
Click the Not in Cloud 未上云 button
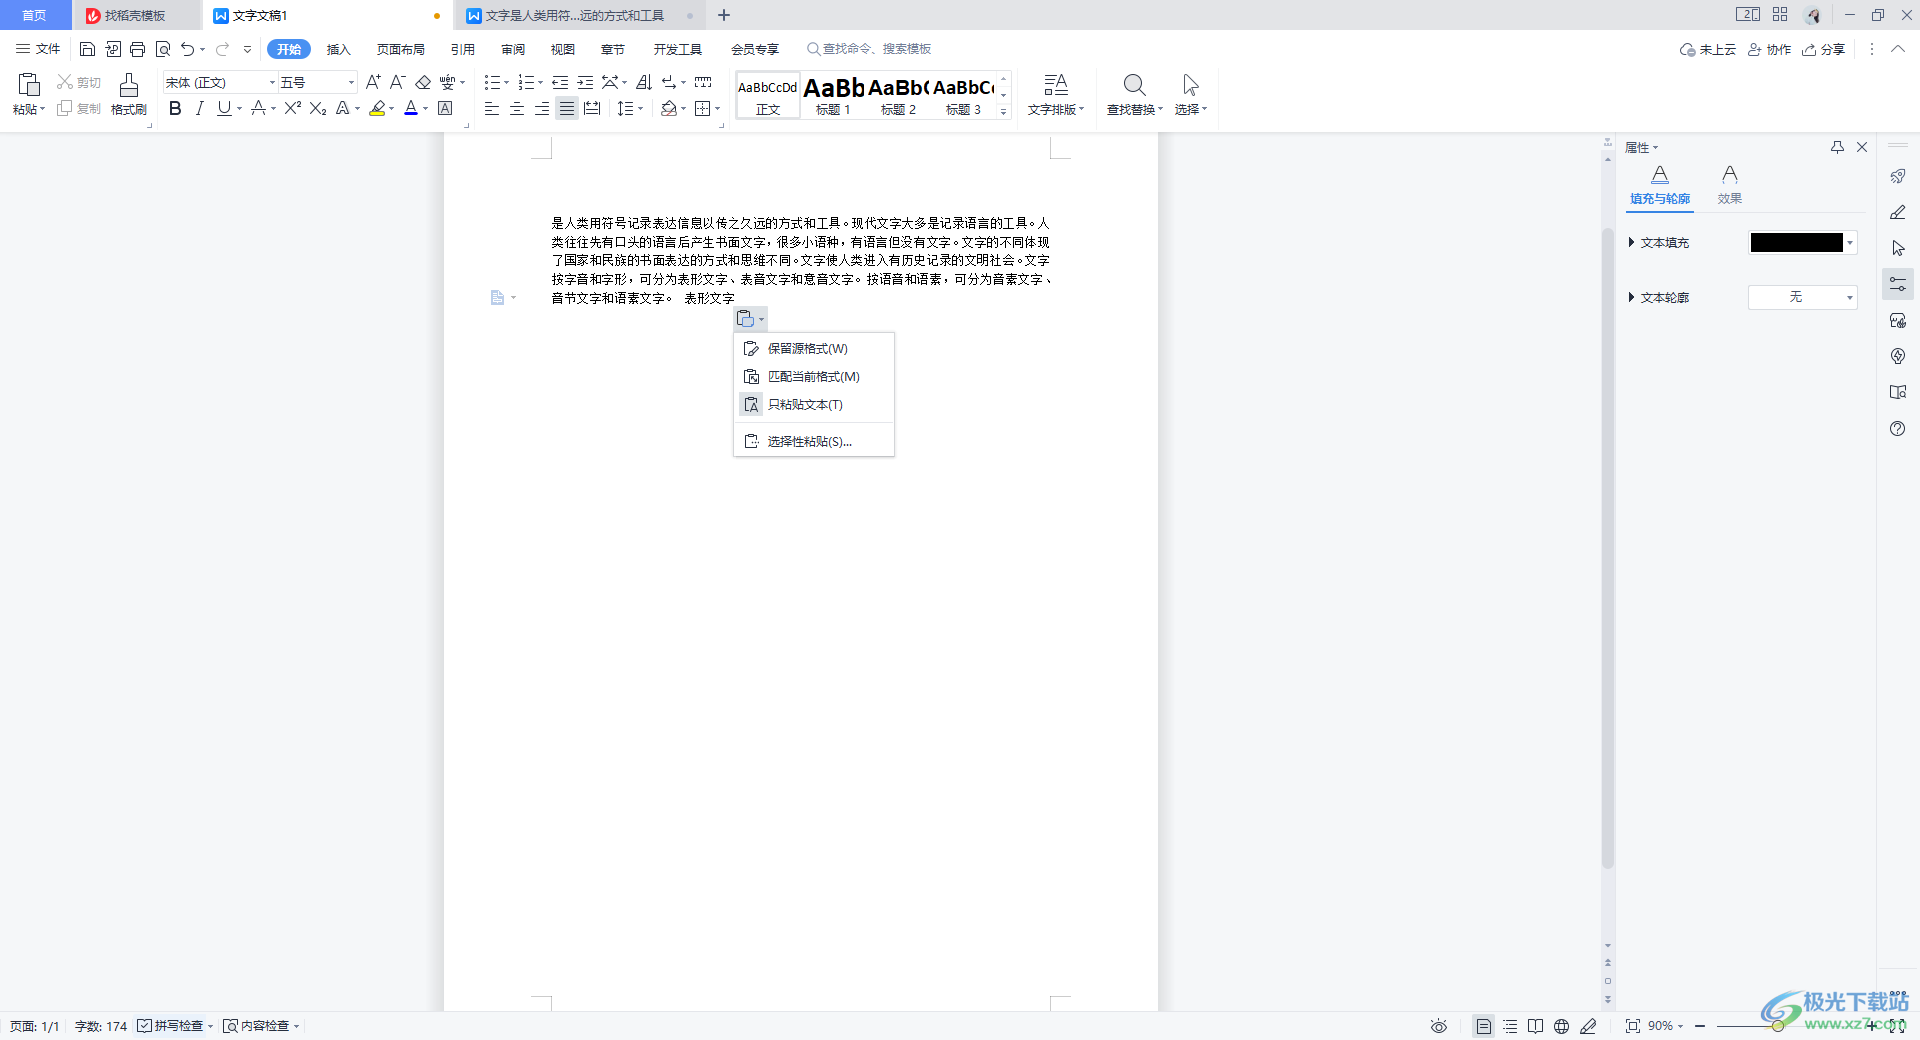(x=1708, y=49)
